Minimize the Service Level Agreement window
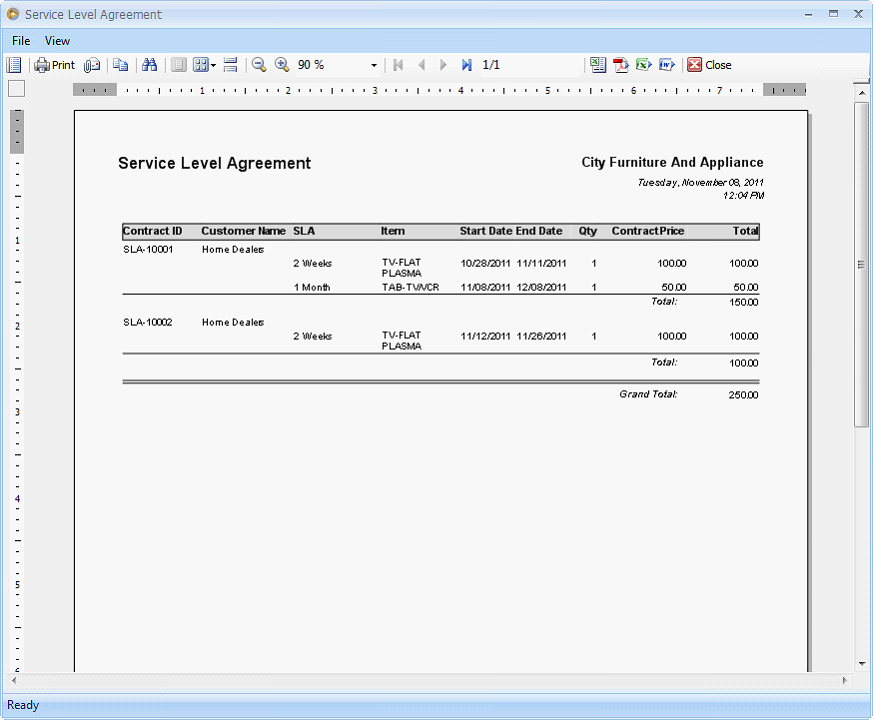The image size is (874, 721). pos(808,14)
